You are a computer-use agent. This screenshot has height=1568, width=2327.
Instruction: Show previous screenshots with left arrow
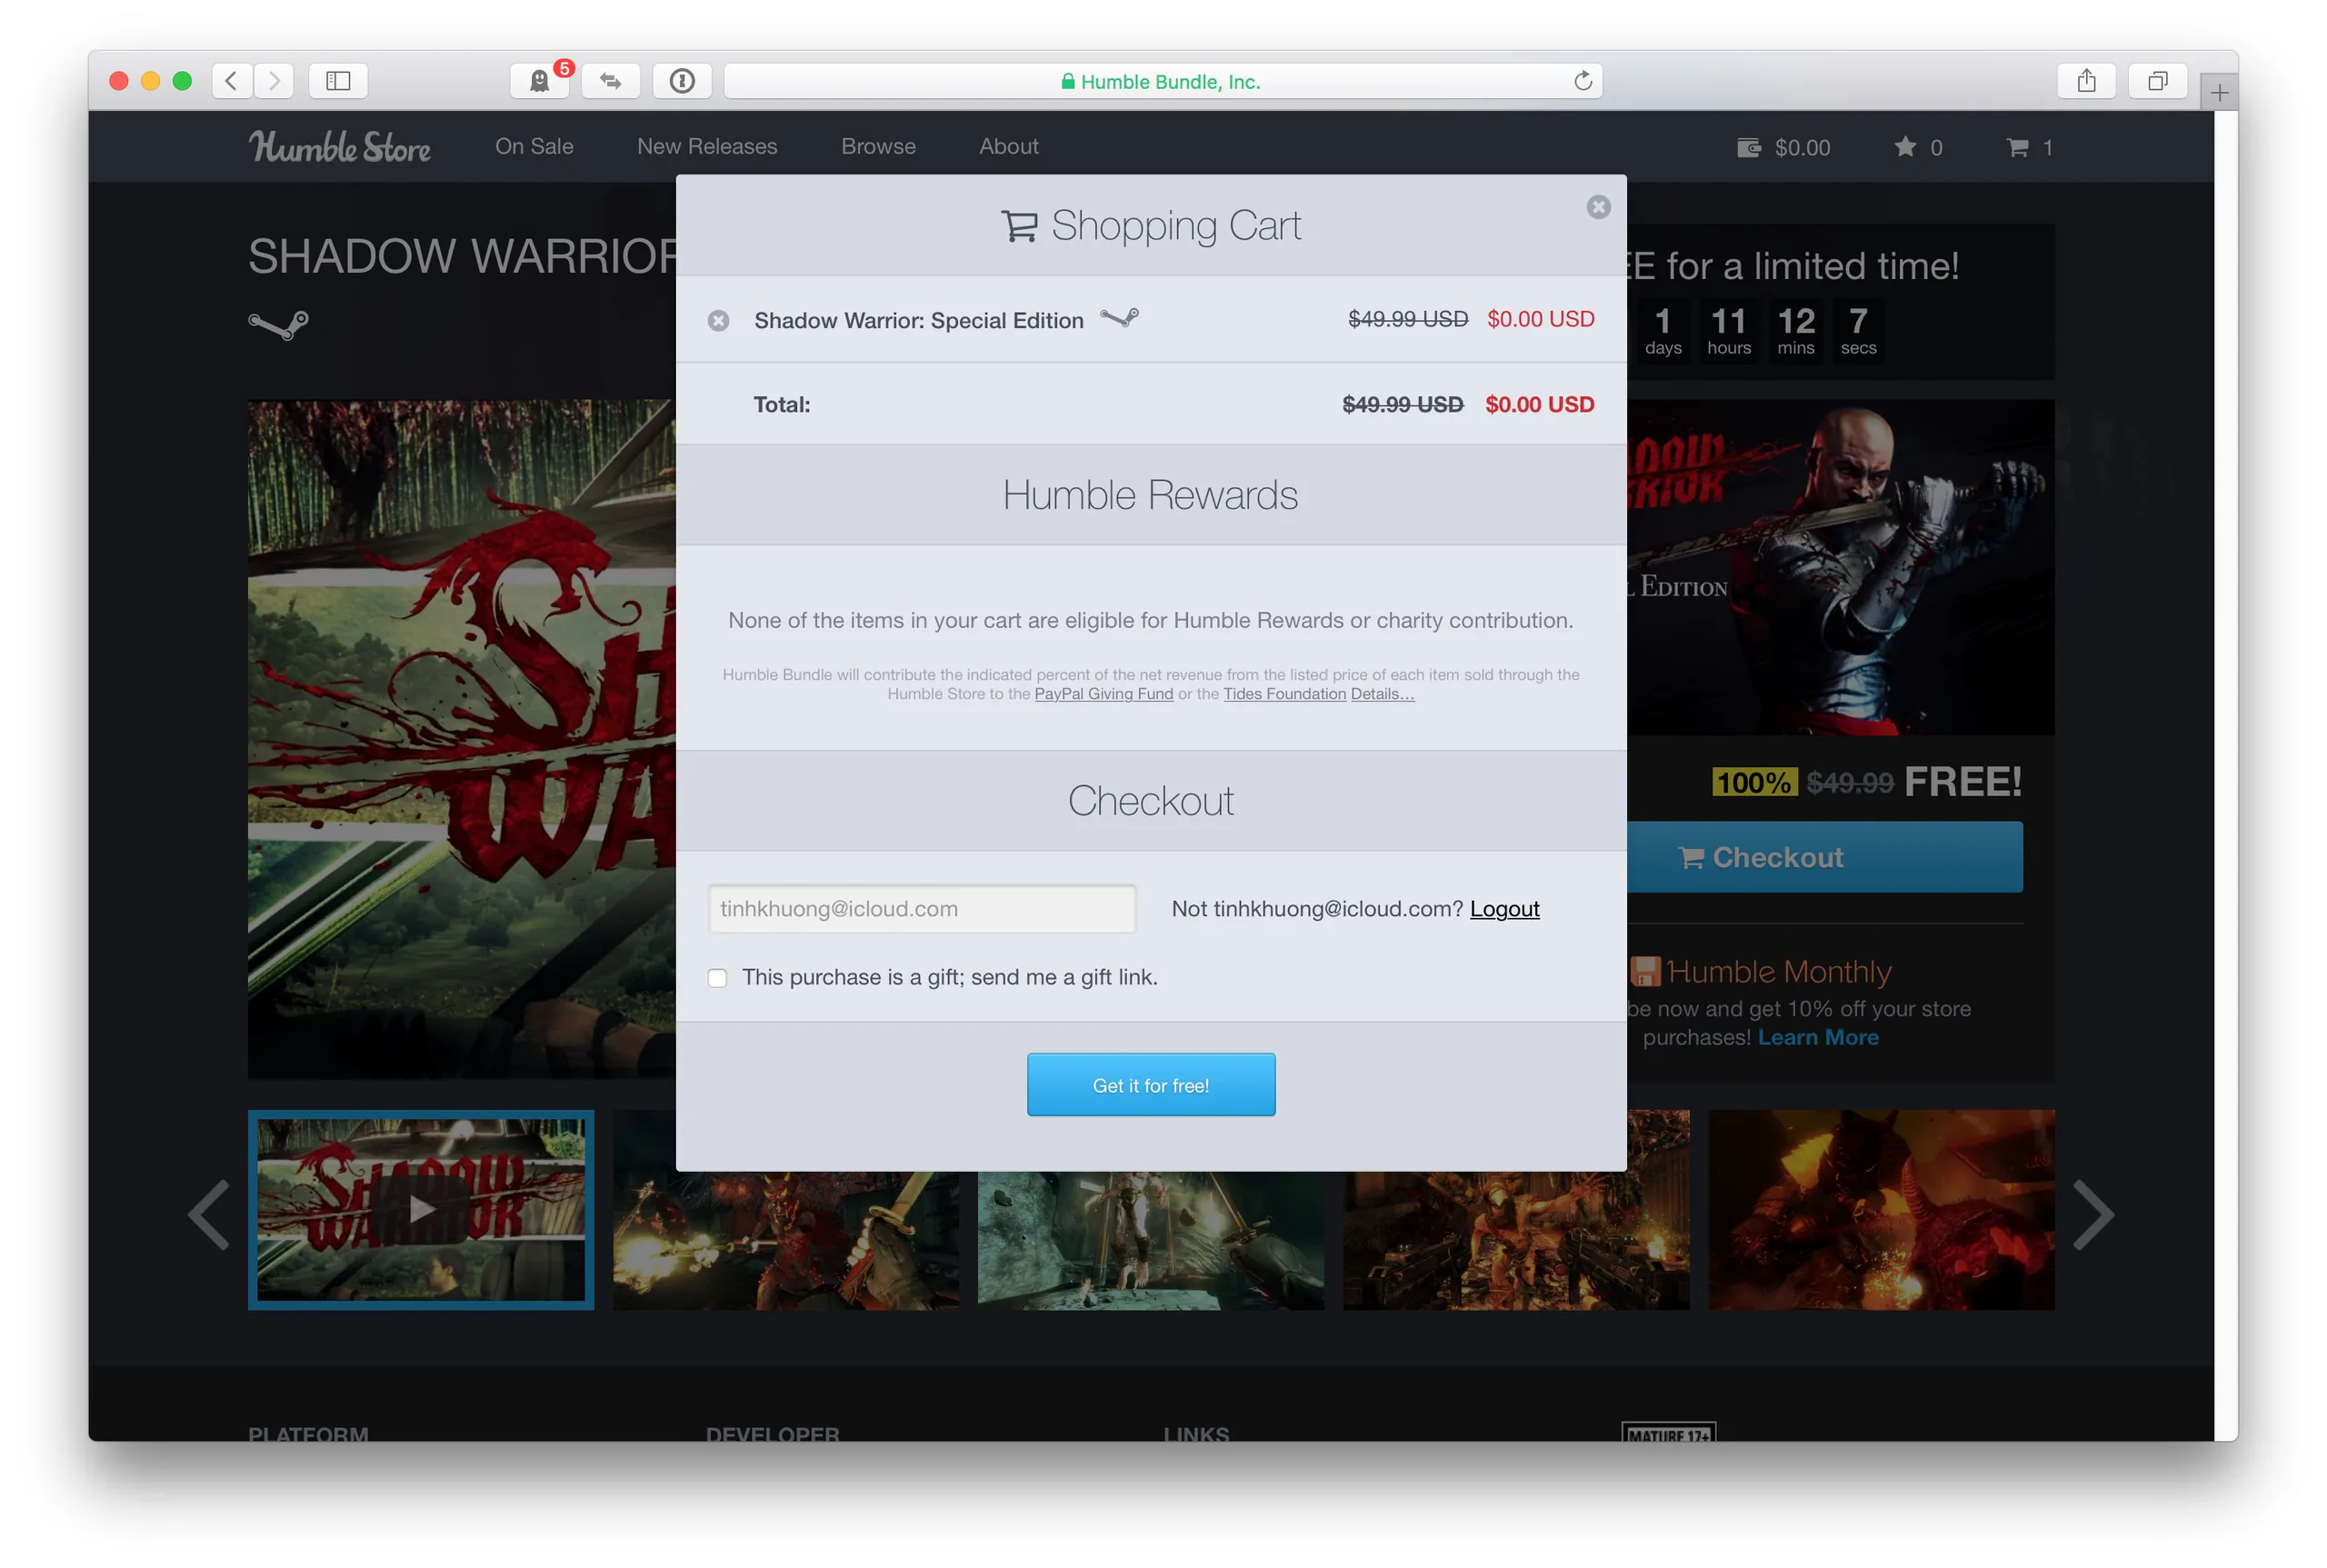pyautogui.click(x=209, y=1214)
